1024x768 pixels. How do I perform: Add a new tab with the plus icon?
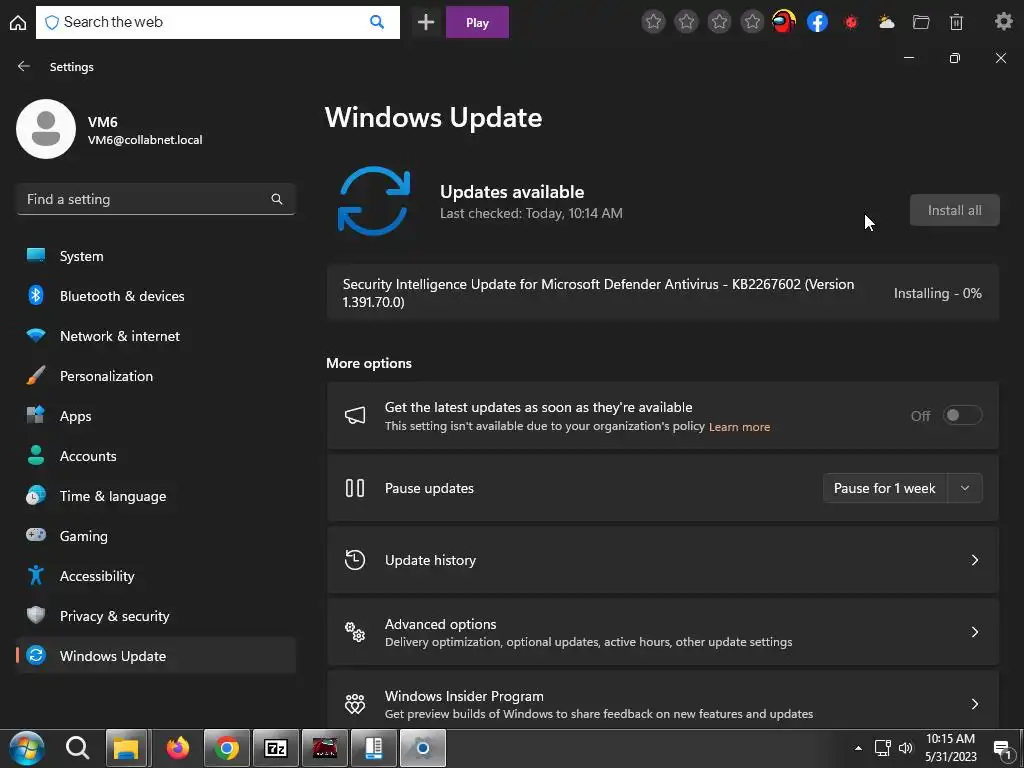tap(426, 22)
